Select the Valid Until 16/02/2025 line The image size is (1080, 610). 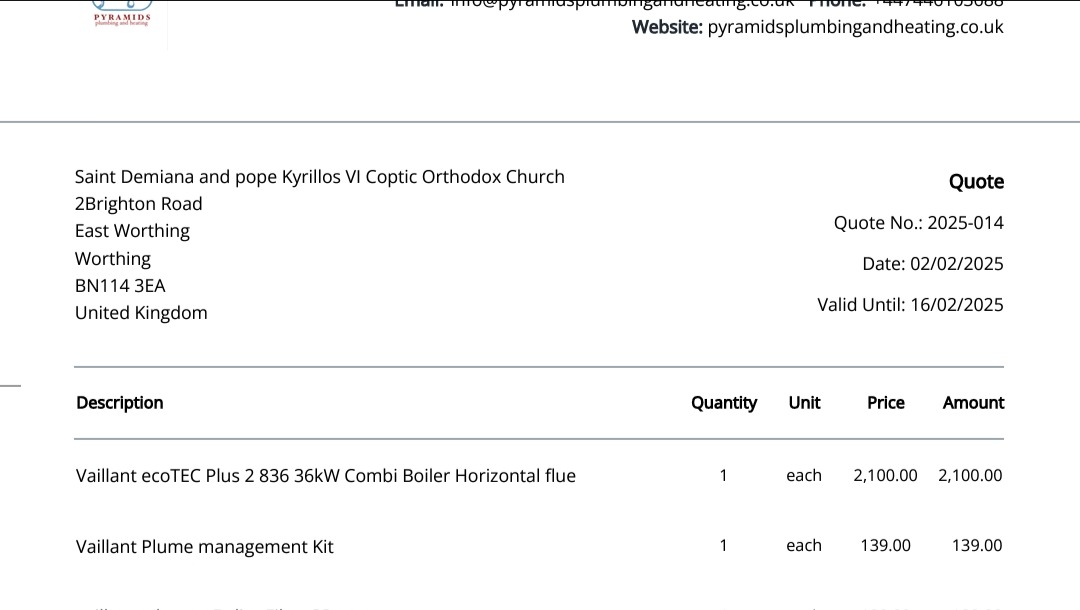click(x=910, y=305)
